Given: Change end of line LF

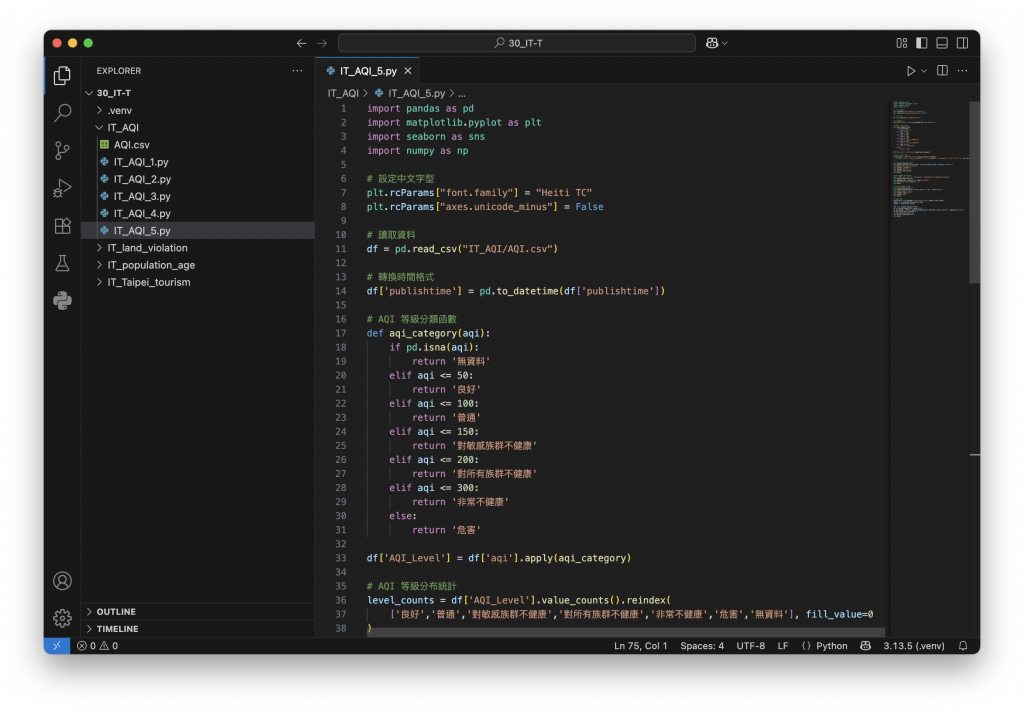Looking at the screenshot, I should pyautogui.click(x=782, y=645).
